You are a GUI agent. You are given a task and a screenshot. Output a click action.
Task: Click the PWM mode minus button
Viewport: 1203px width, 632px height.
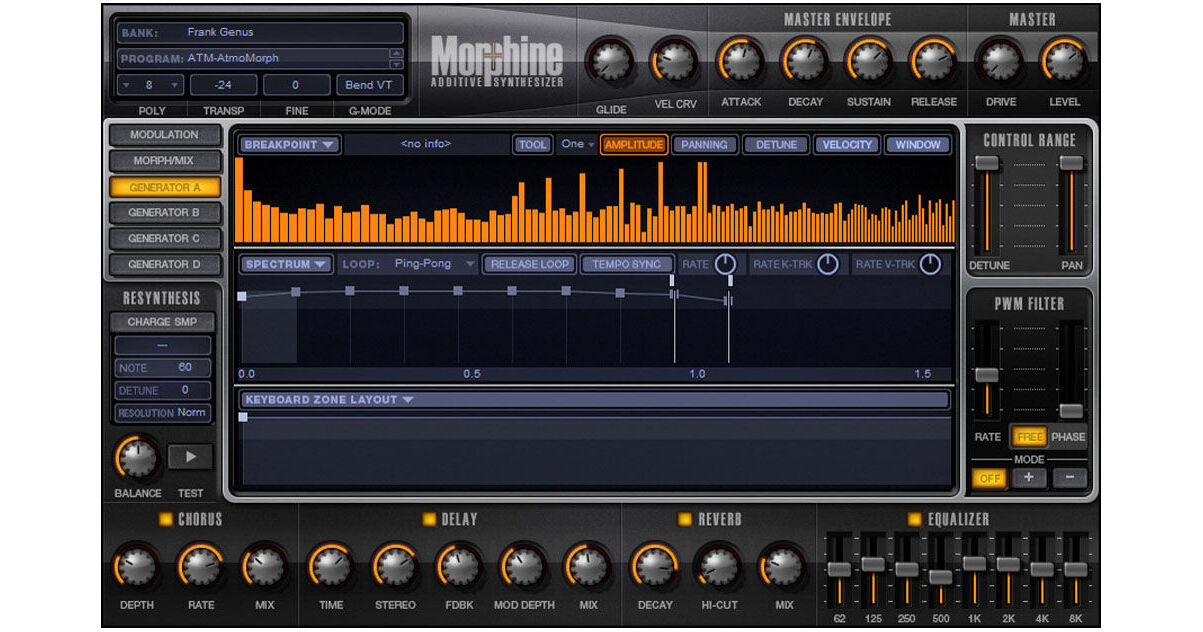(1070, 478)
